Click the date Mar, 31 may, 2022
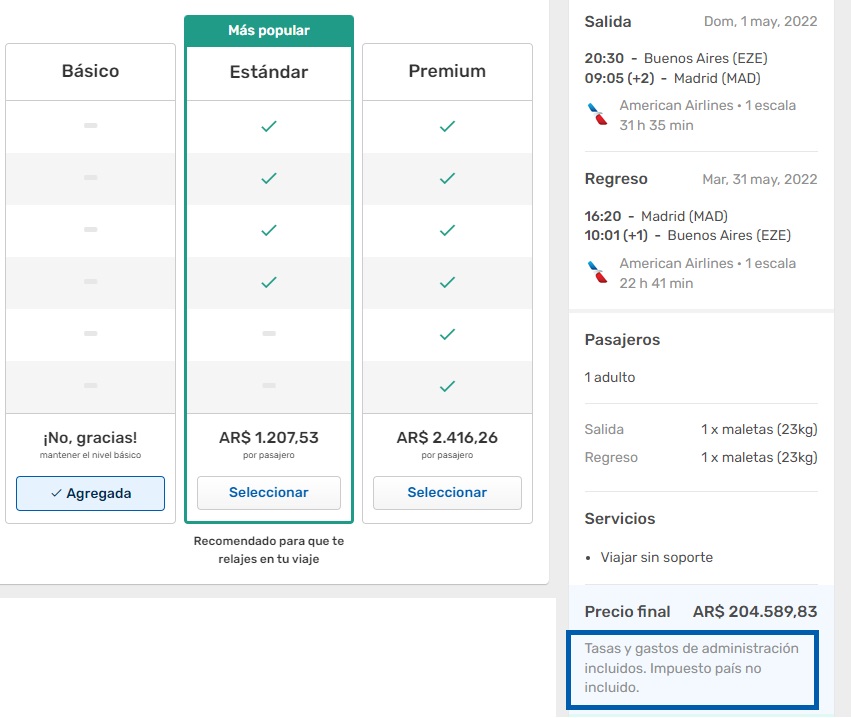The height and width of the screenshot is (718, 851). click(x=760, y=179)
